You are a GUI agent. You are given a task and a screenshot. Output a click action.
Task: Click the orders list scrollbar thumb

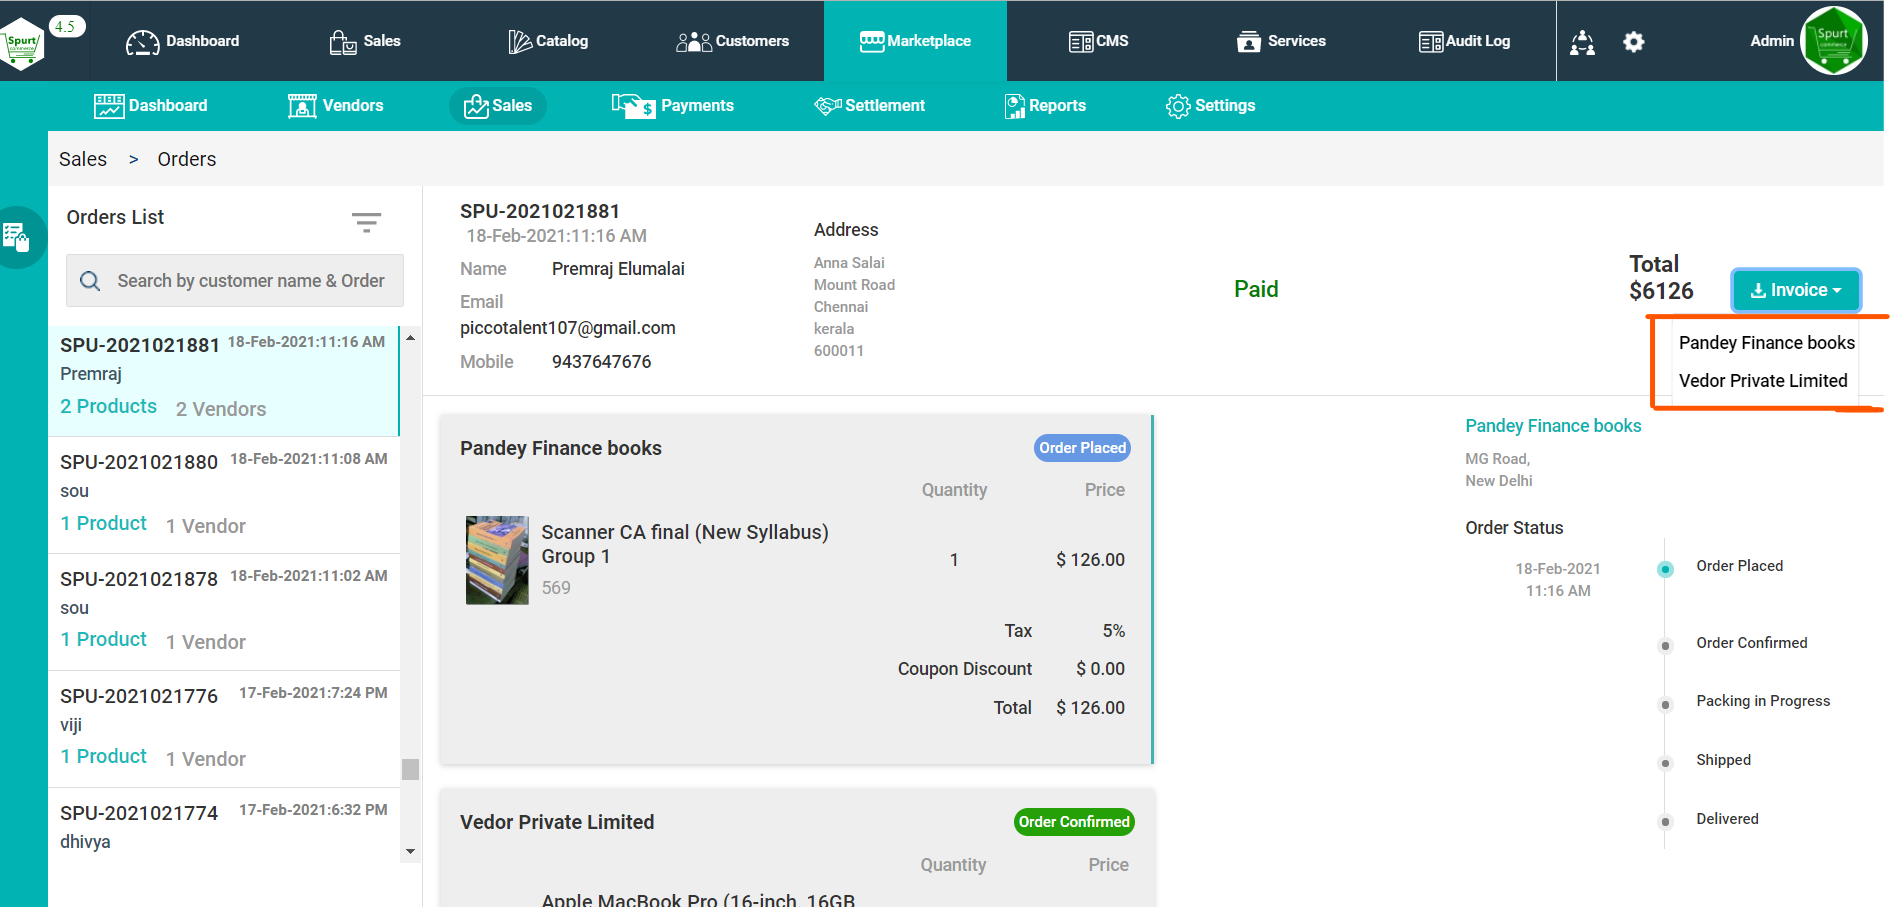tap(410, 769)
